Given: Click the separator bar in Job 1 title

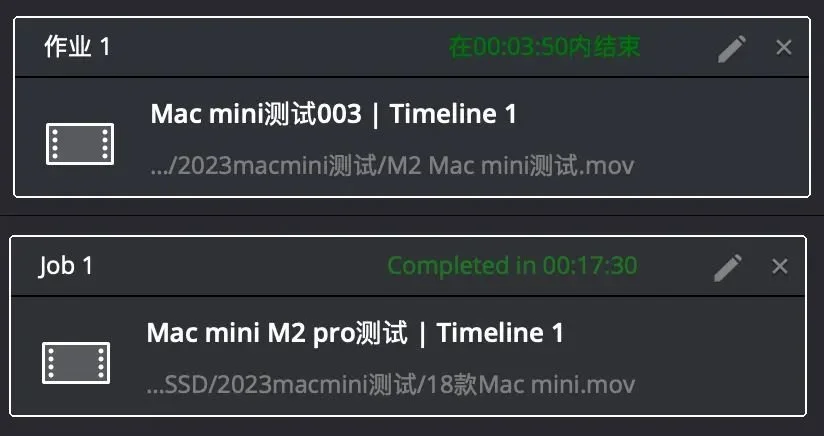Looking at the screenshot, I should pyautogui.click(x=421, y=334).
